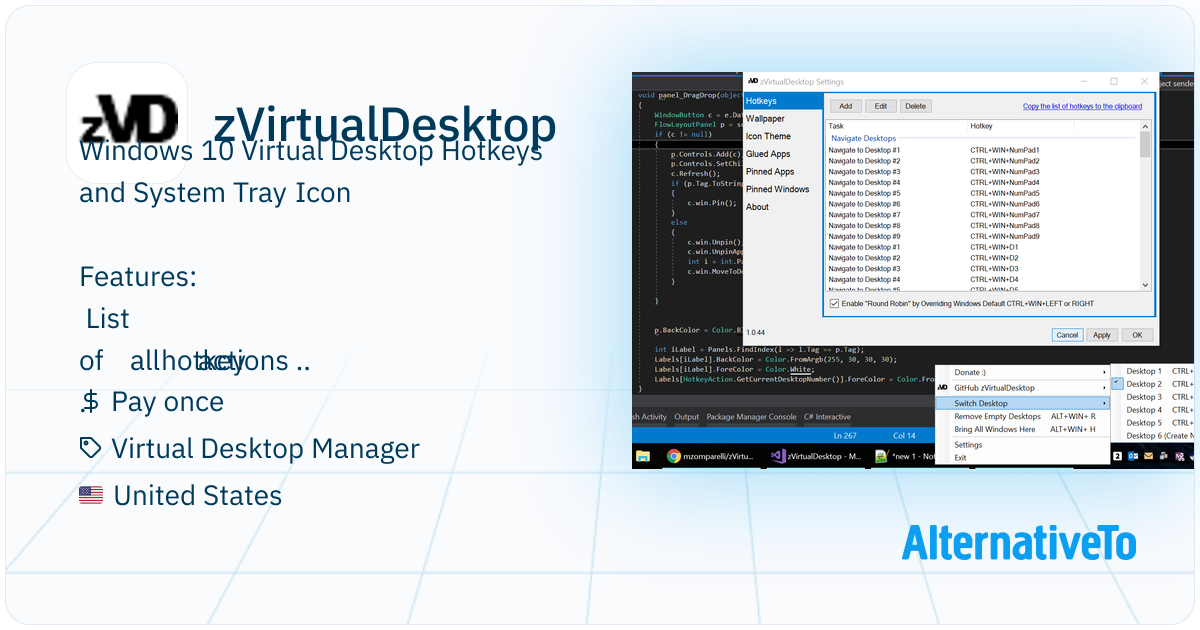Viewport: 1200px width, 630px height.
Task: Select the CTRL+WIN+NumPad5 hotkey row
Action: [983, 193]
